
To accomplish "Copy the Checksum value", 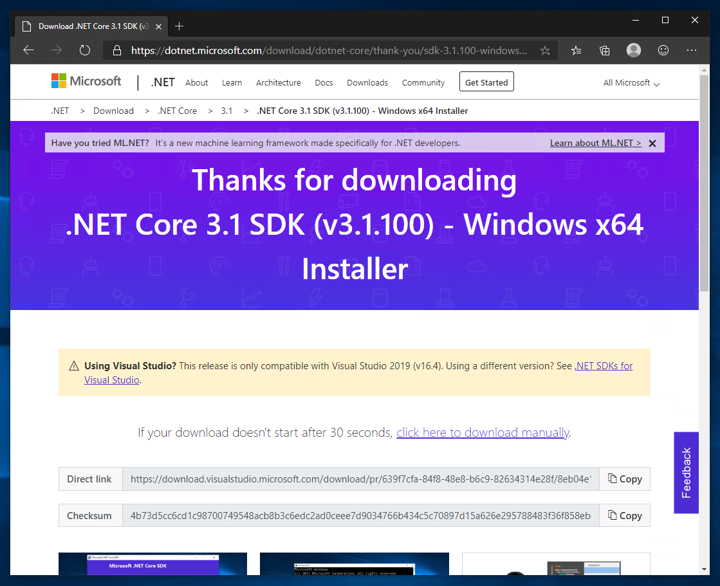I will (x=625, y=515).
